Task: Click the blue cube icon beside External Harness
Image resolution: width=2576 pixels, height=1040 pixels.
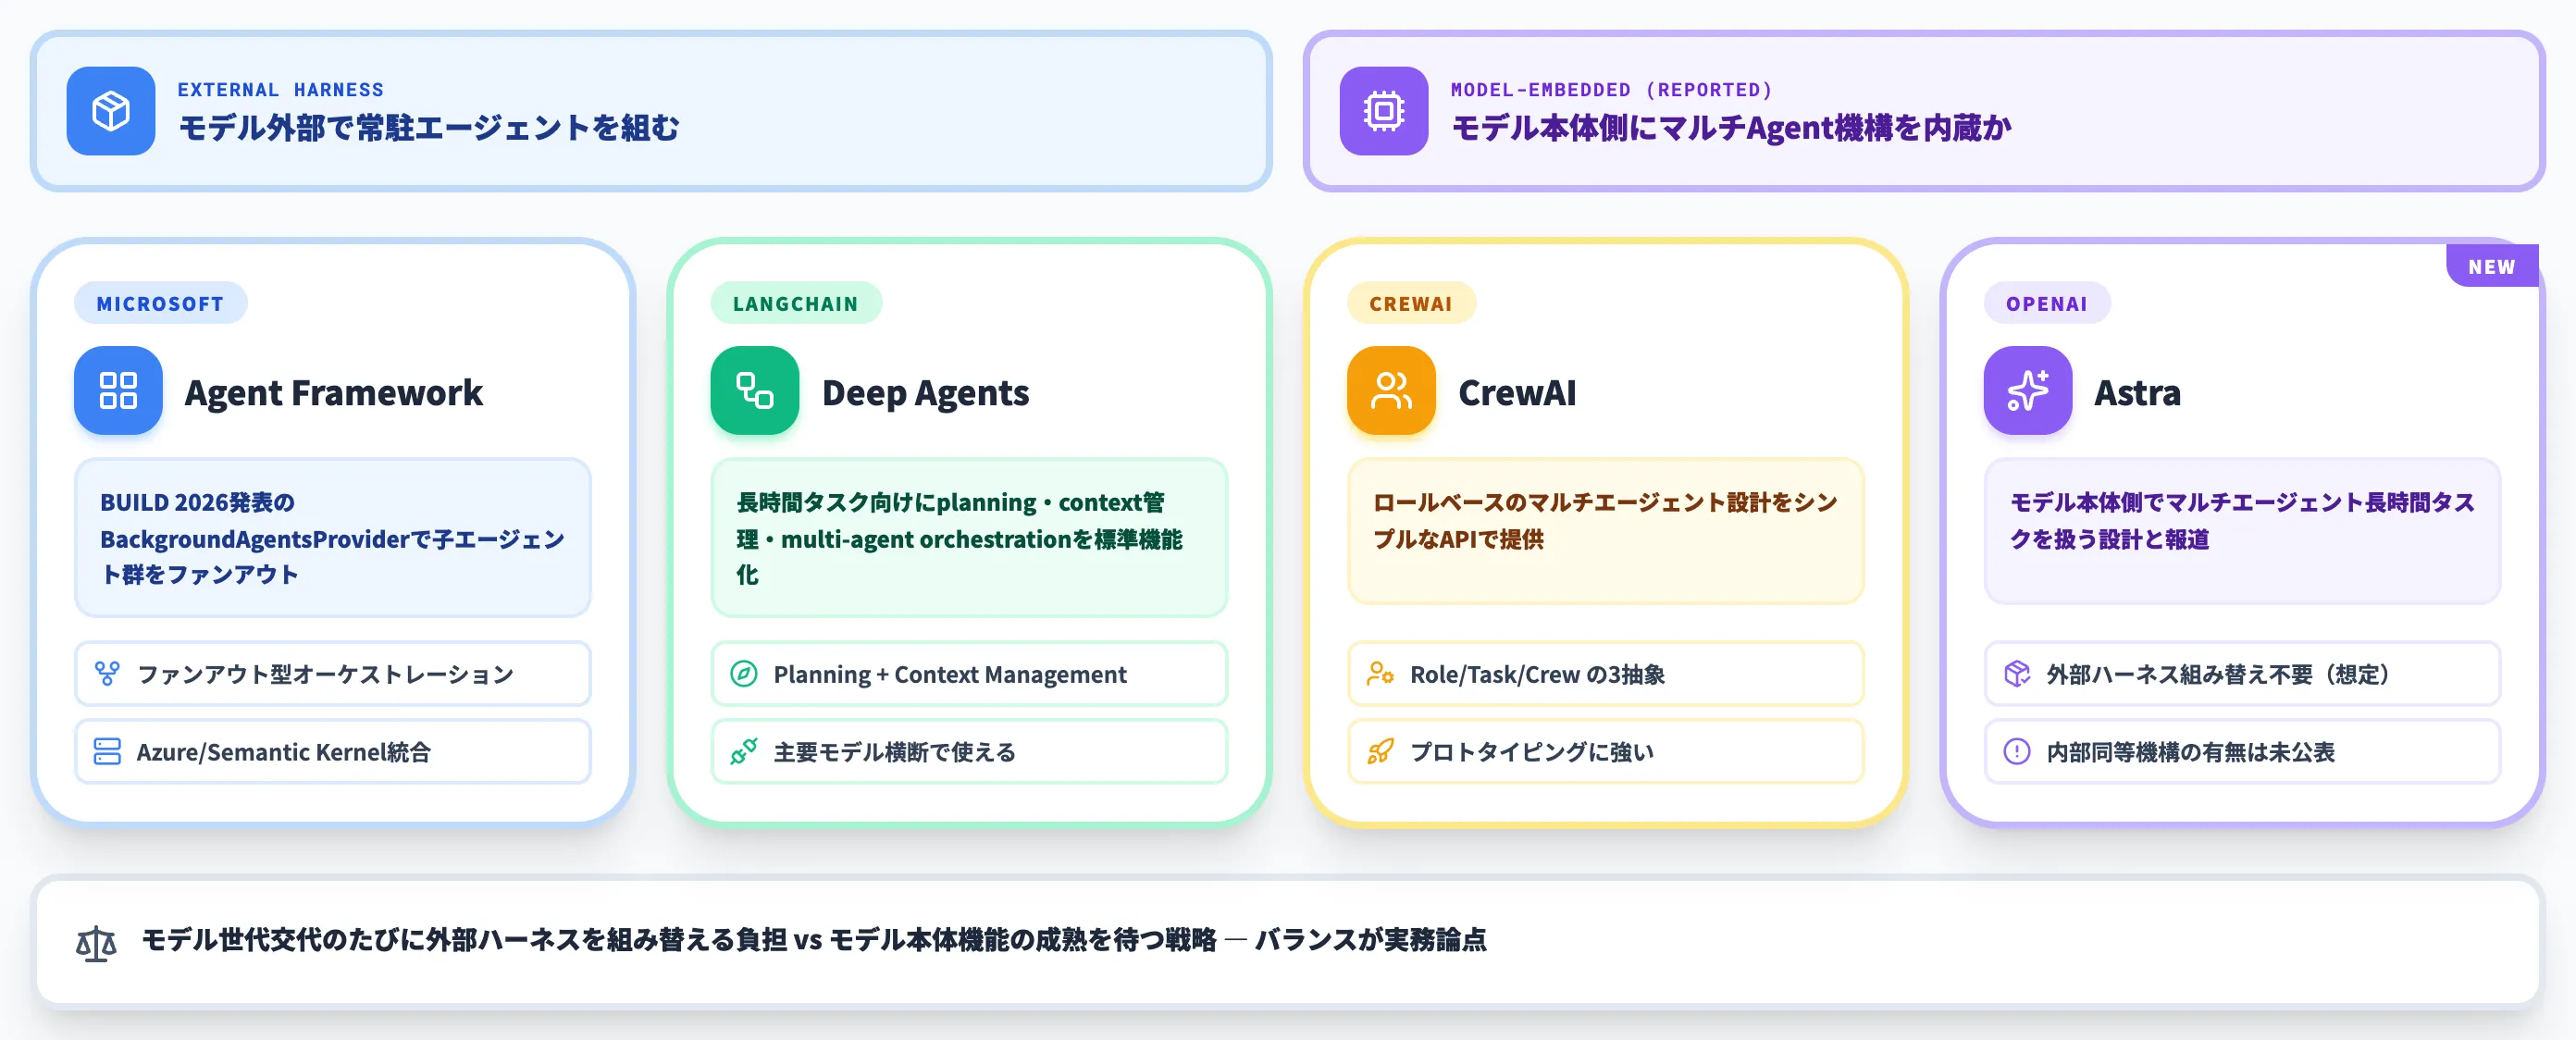Action: (x=111, y=111)
